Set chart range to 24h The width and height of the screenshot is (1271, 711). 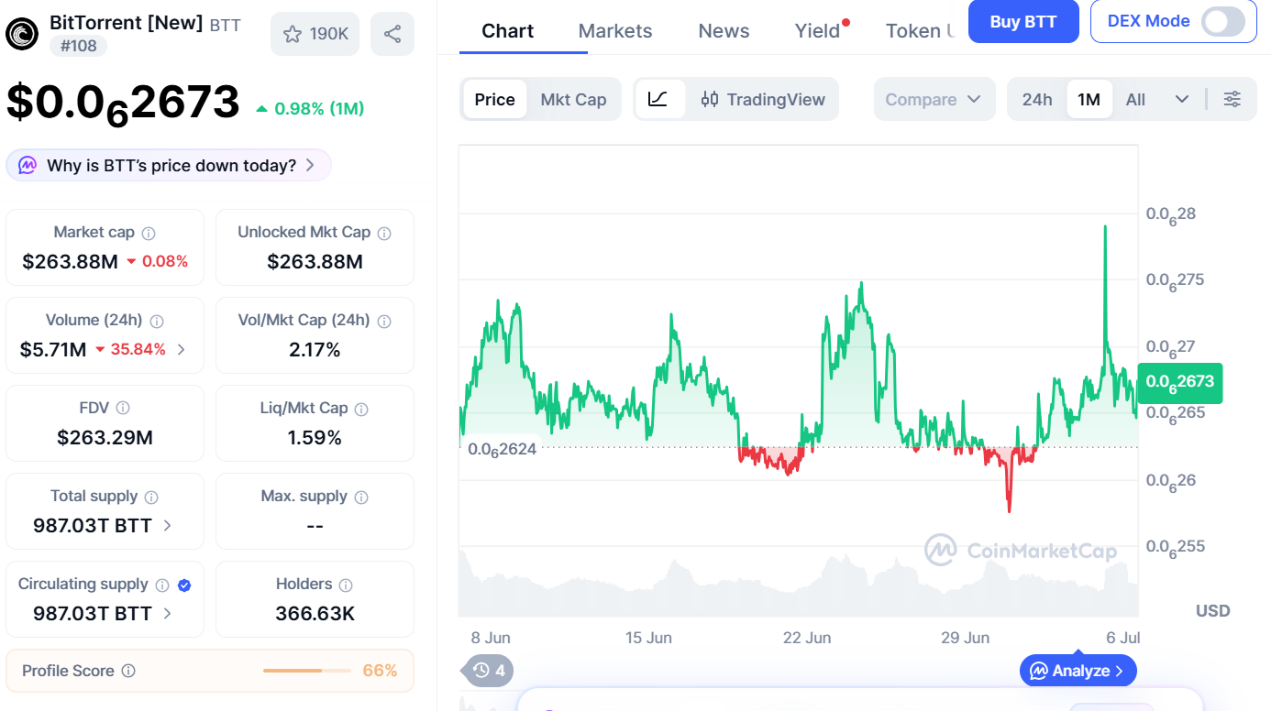[x=1037, y=99]
